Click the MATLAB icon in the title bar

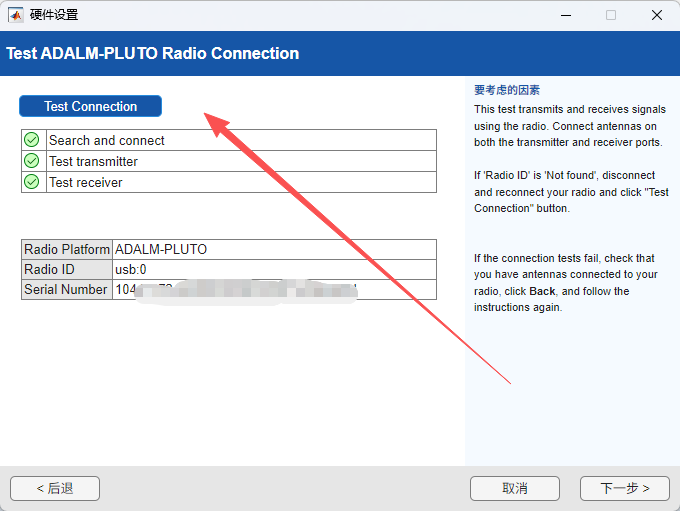click(16, 15)
